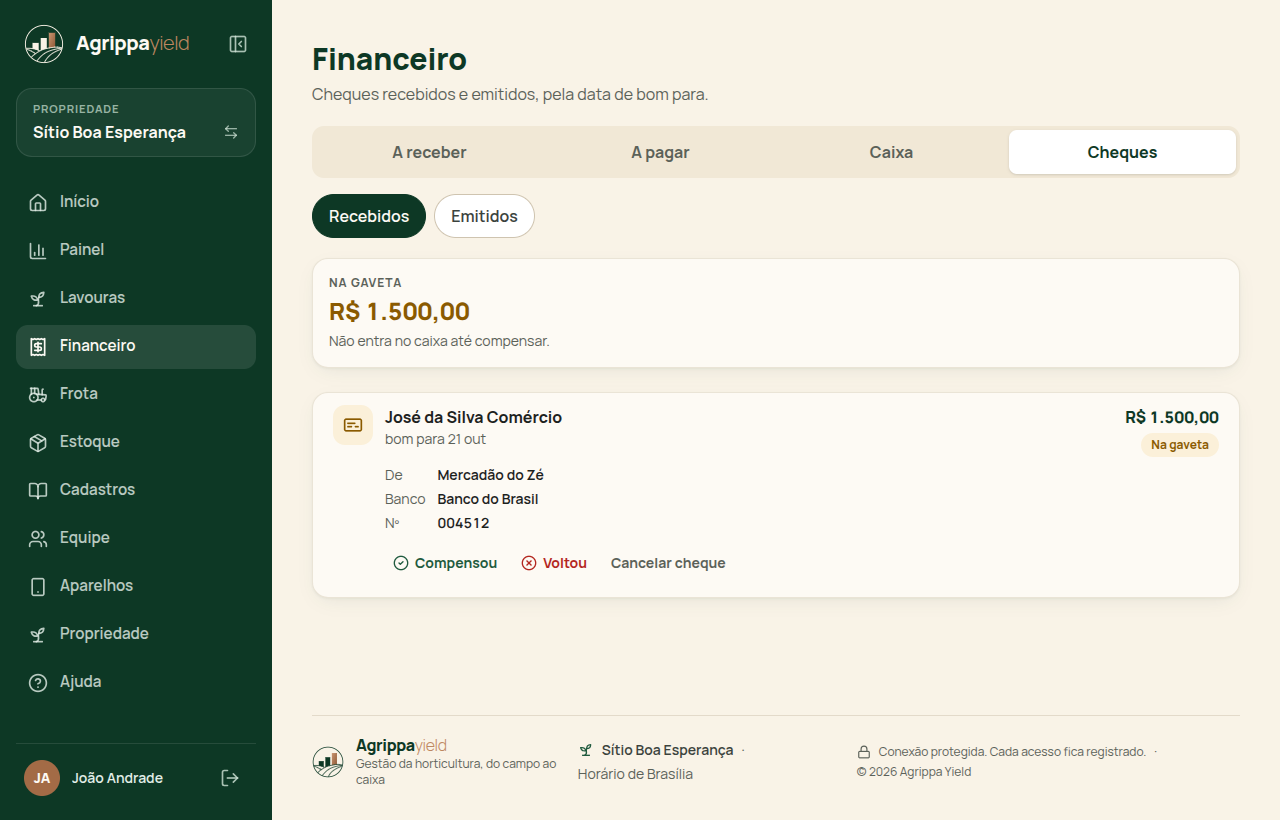1280x820 pixels.
Task: Click the cheque card icon beside José da Silva
Action: point(353,425)
